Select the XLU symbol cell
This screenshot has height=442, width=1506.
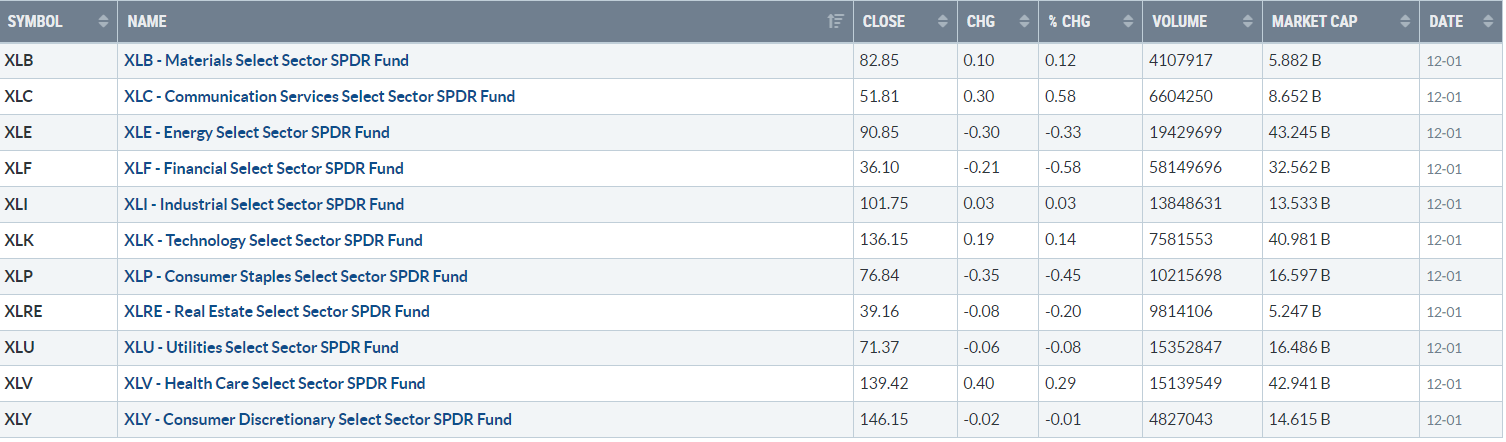point(59,347)
